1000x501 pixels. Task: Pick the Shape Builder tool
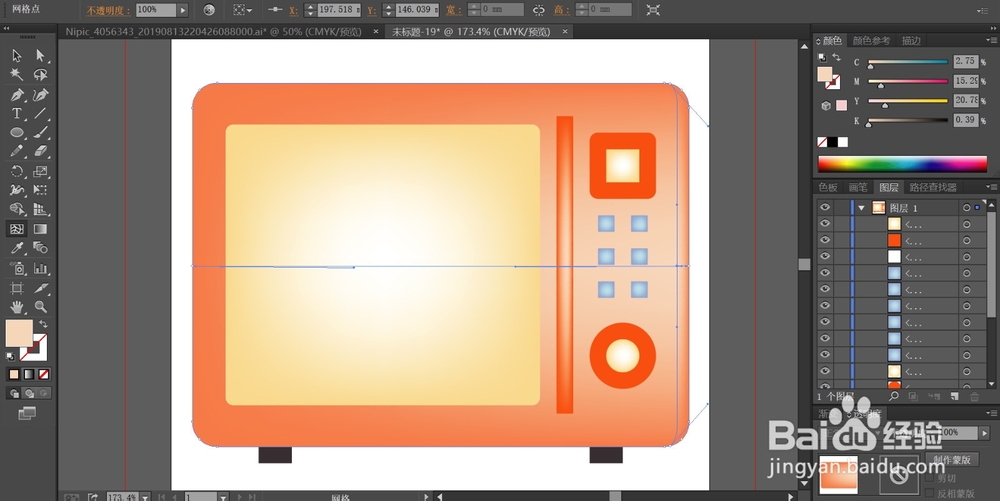[x=17, y=209]
